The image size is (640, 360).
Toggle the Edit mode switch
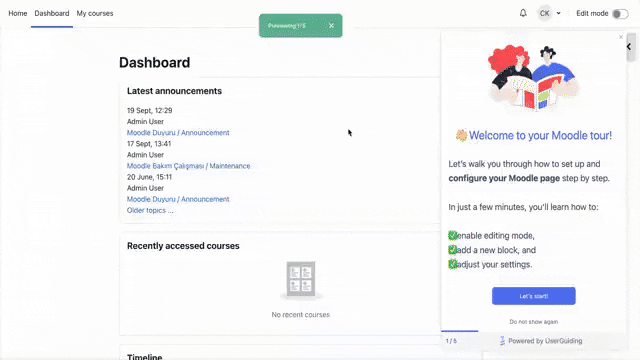(x=620, y=13)
